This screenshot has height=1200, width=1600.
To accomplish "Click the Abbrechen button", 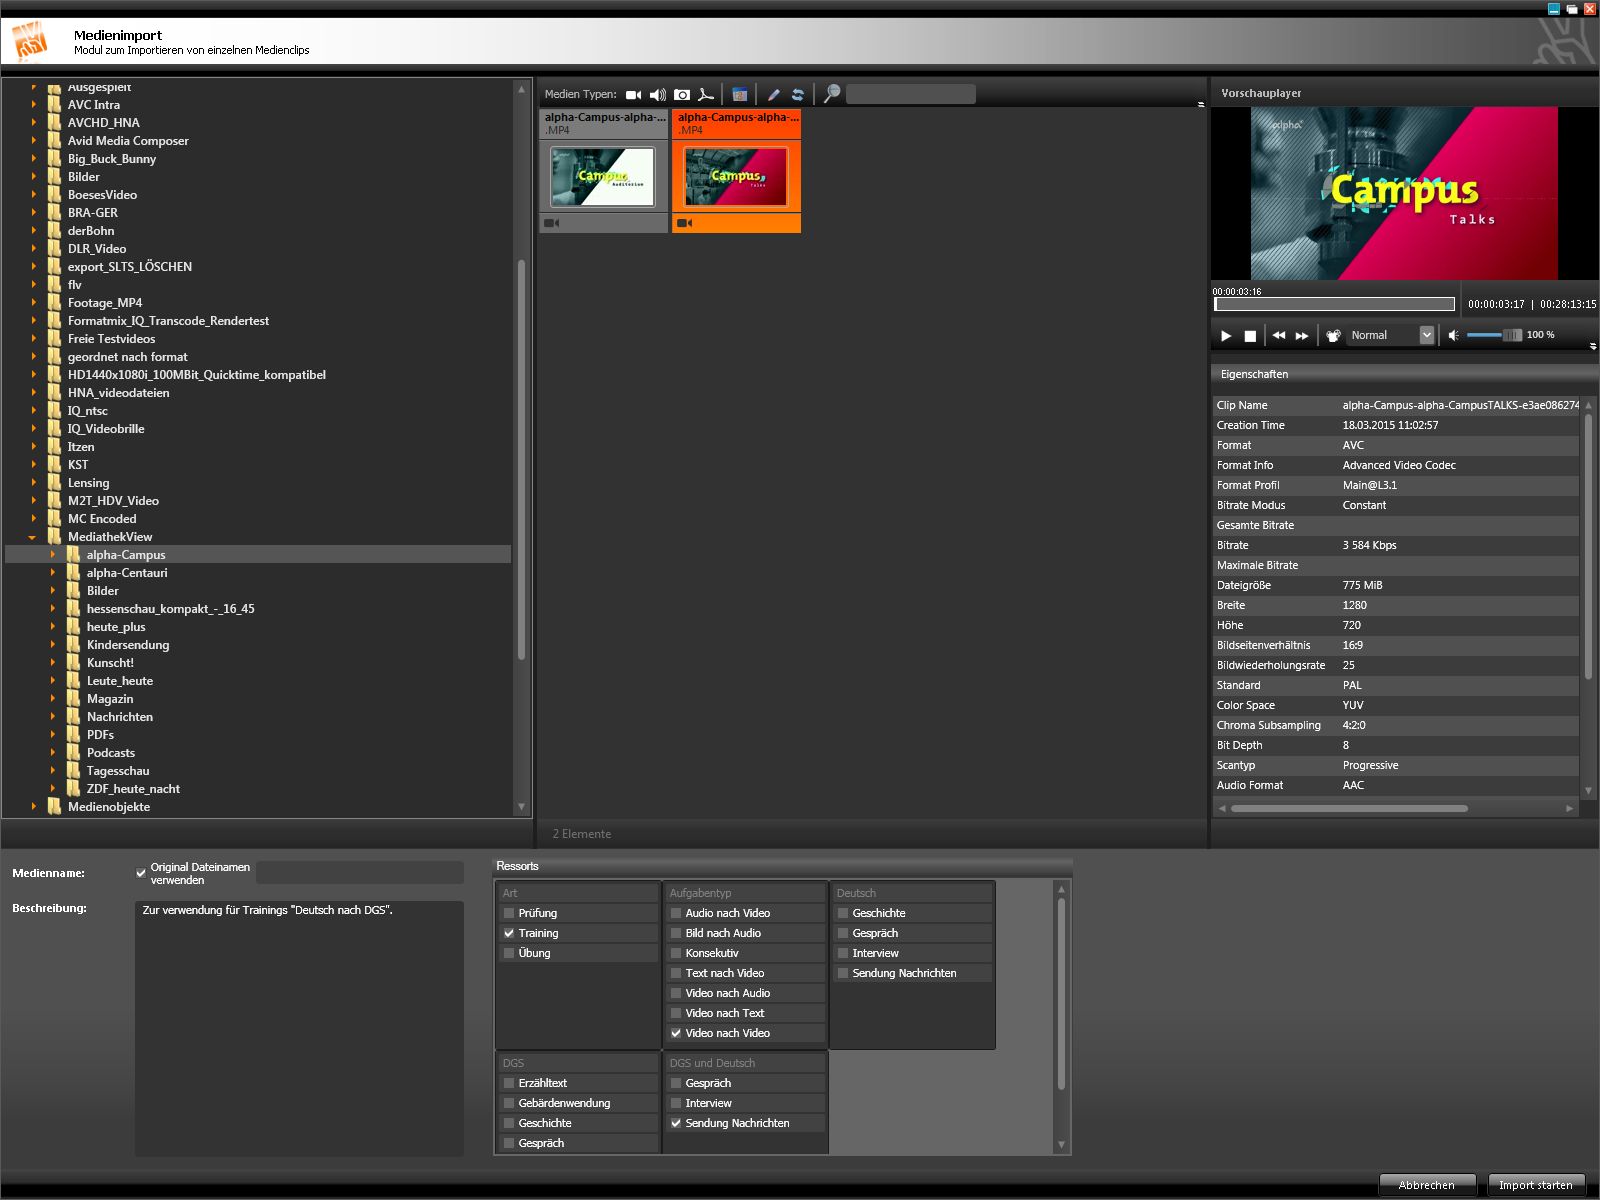I will (x=1426, y=1185).
